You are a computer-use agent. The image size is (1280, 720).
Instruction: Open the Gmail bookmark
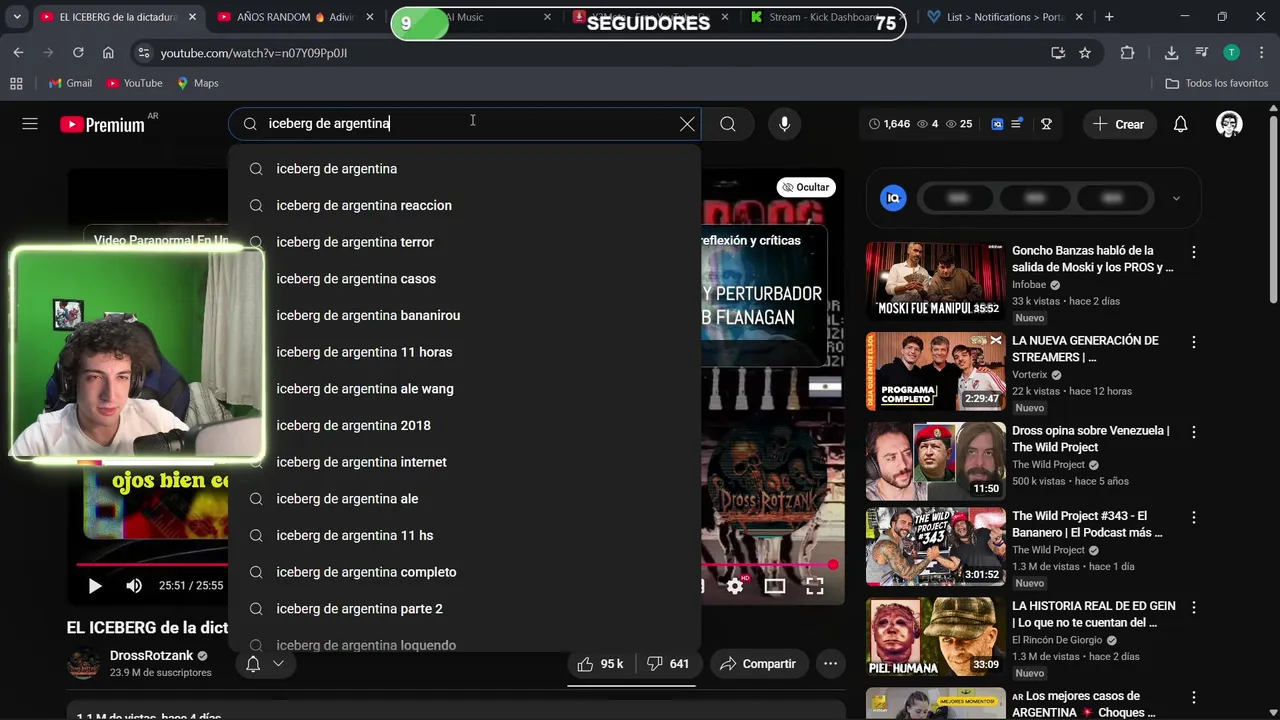click(x=70, y=83)
